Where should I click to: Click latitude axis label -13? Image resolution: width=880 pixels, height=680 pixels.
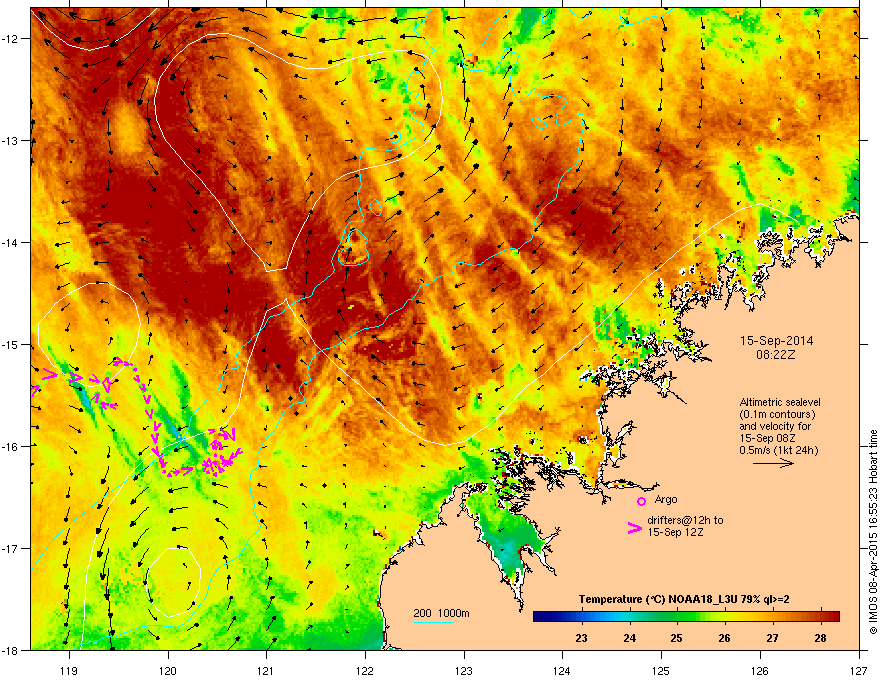tap(10, 141)
